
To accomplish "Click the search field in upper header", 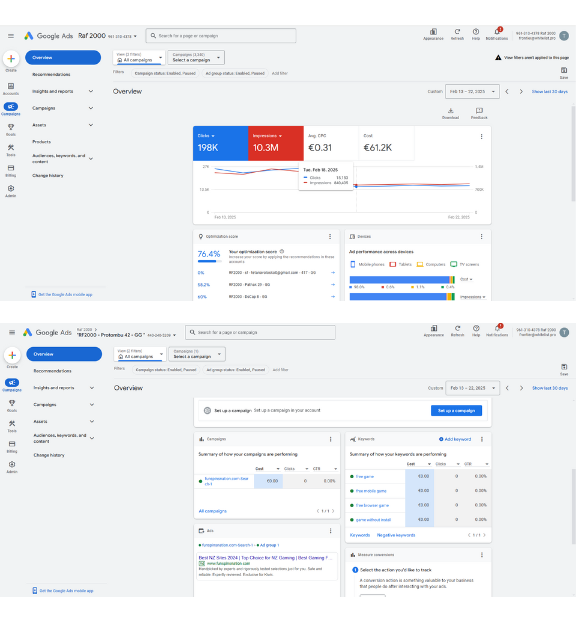I will 221,36.
